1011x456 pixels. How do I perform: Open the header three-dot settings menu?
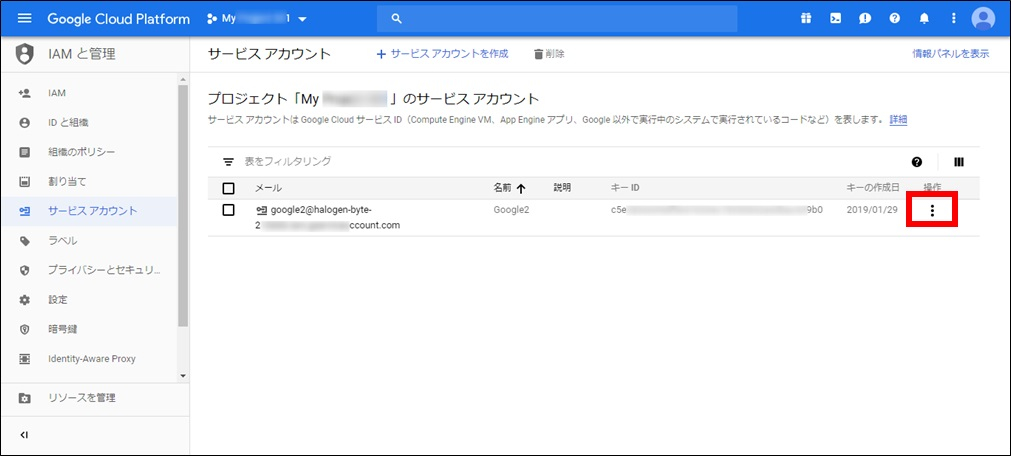(954, 19)
